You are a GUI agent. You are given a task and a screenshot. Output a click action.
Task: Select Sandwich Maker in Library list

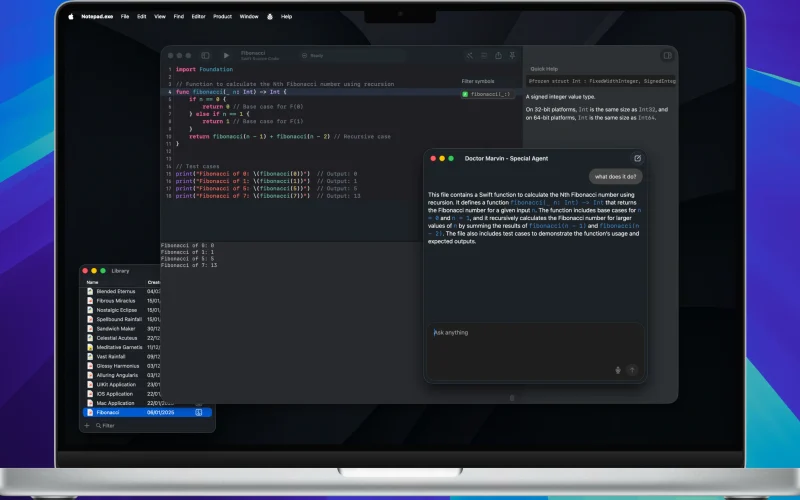(x=116, y=329)
